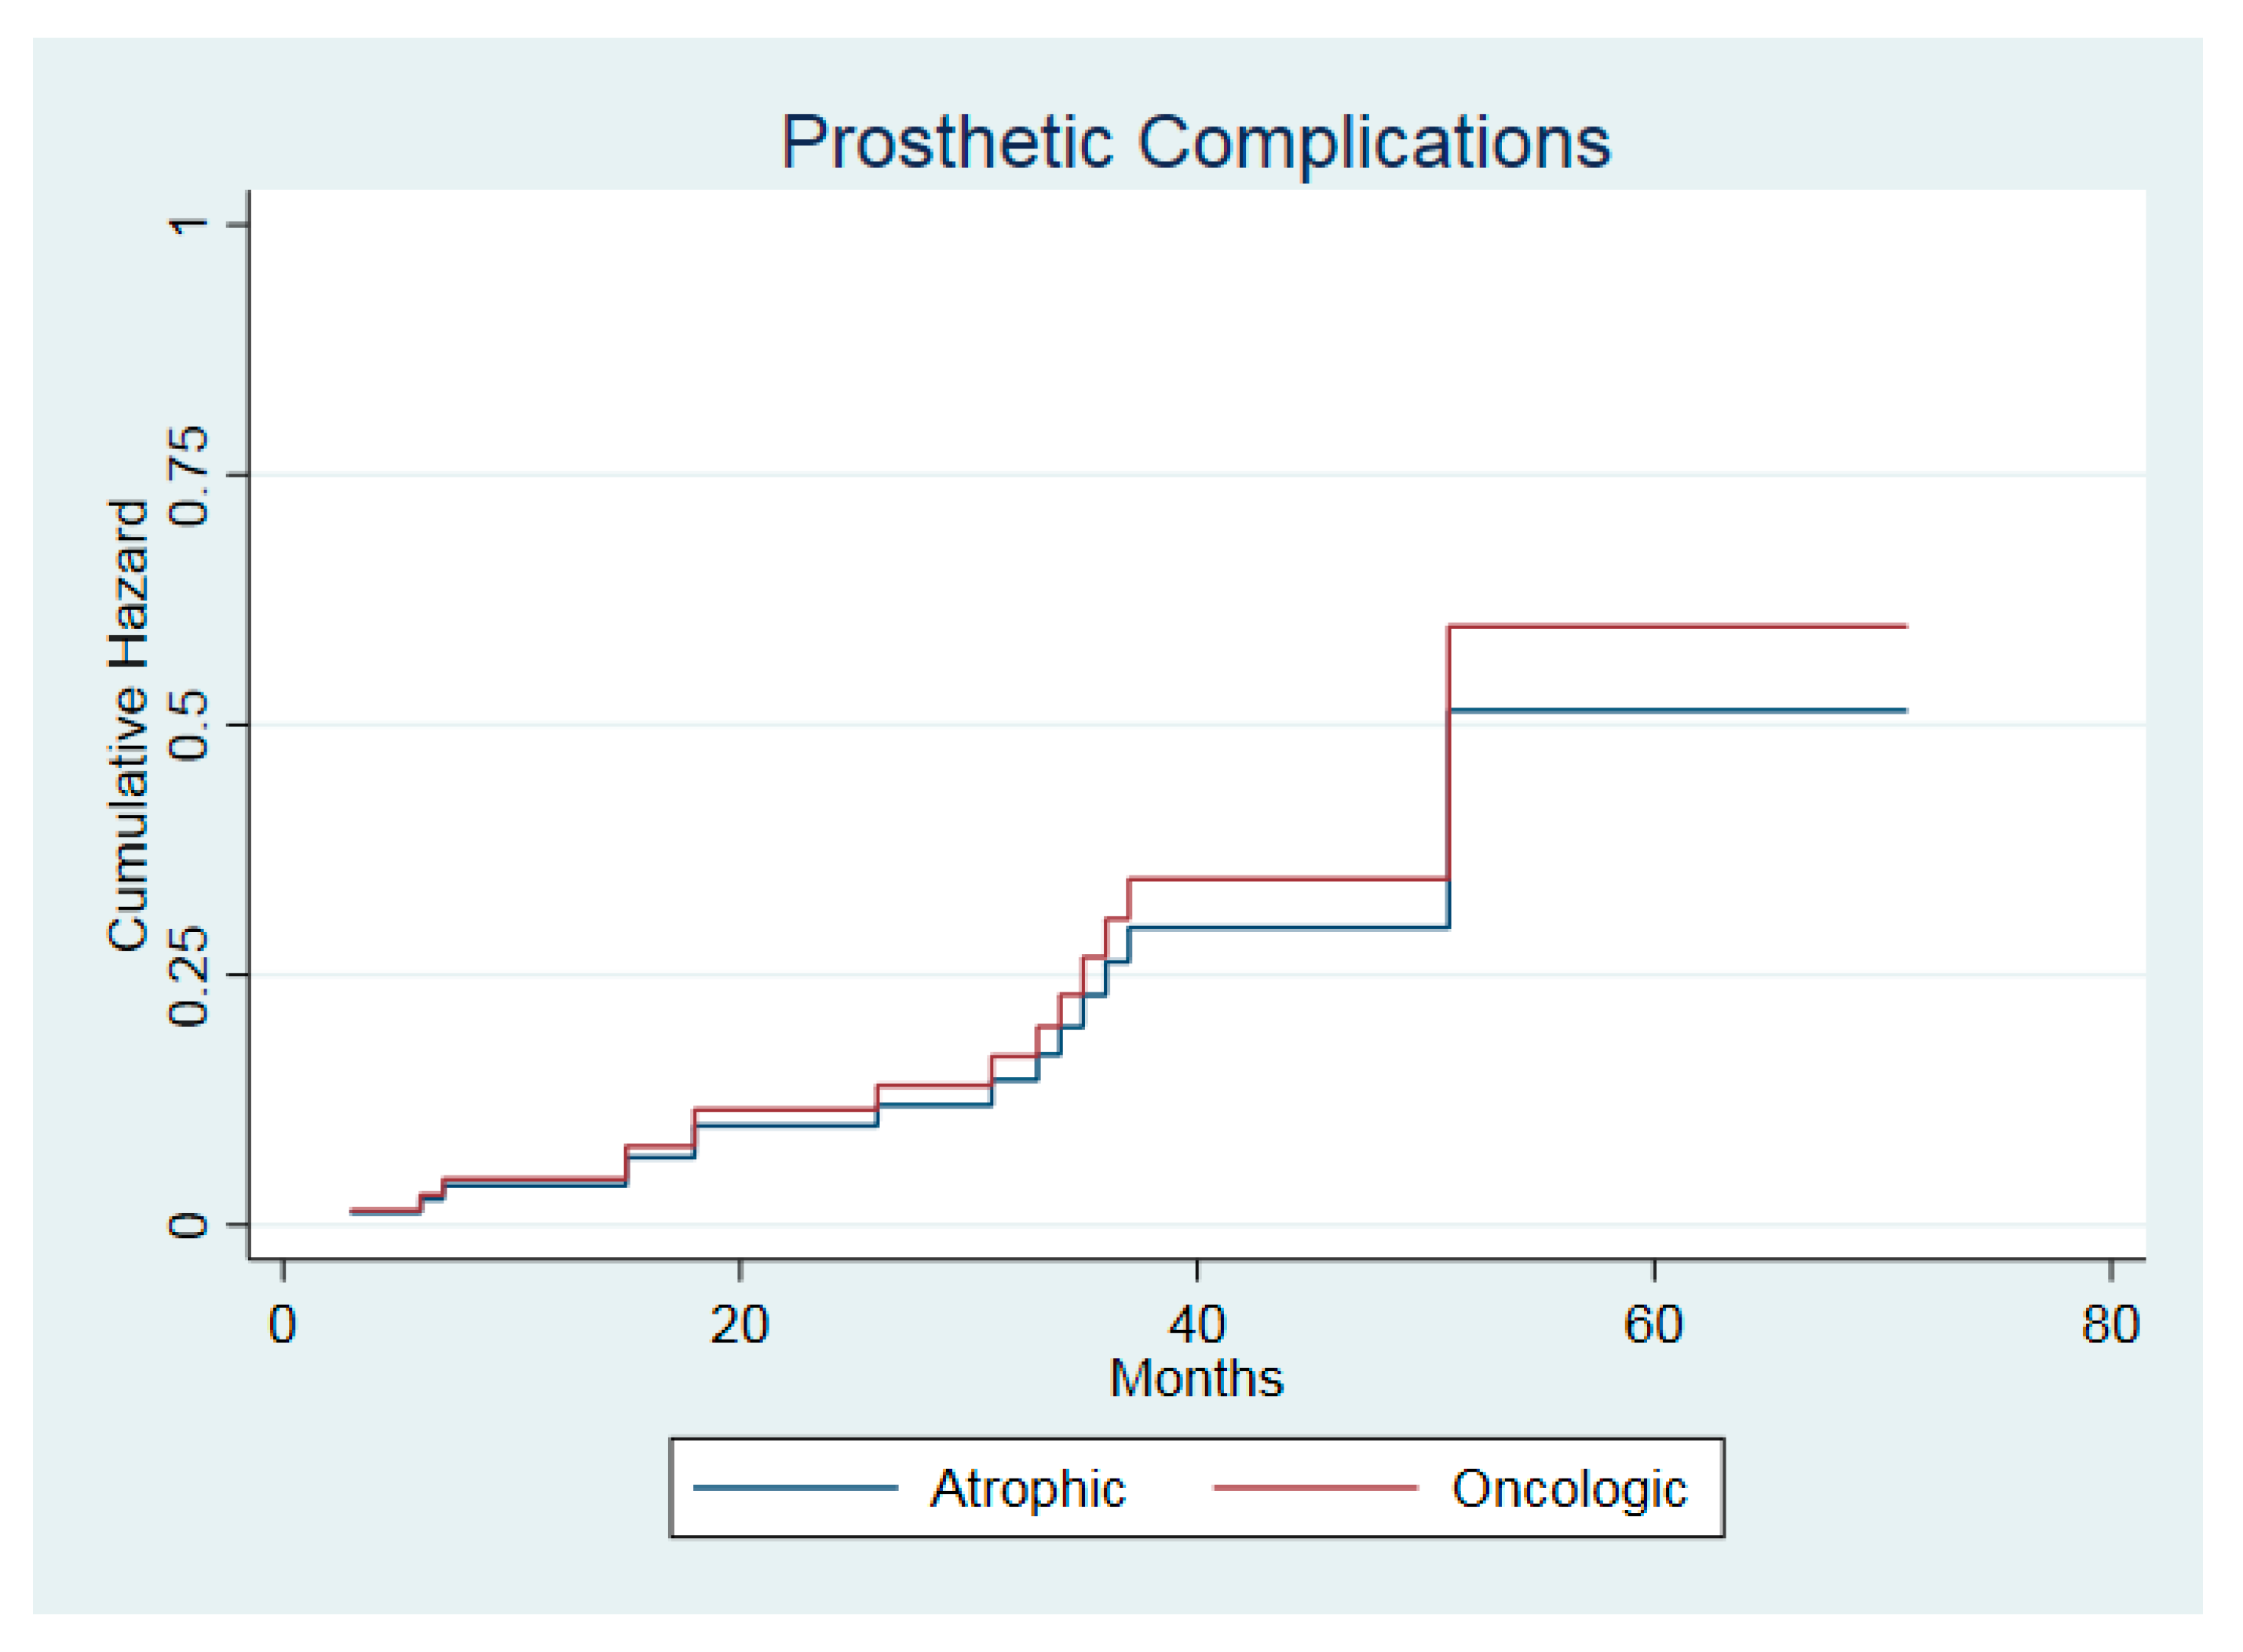The image size is (2243, 1652).
Task: Click the x-axis tick label 20
Action: click(739, 1326)
